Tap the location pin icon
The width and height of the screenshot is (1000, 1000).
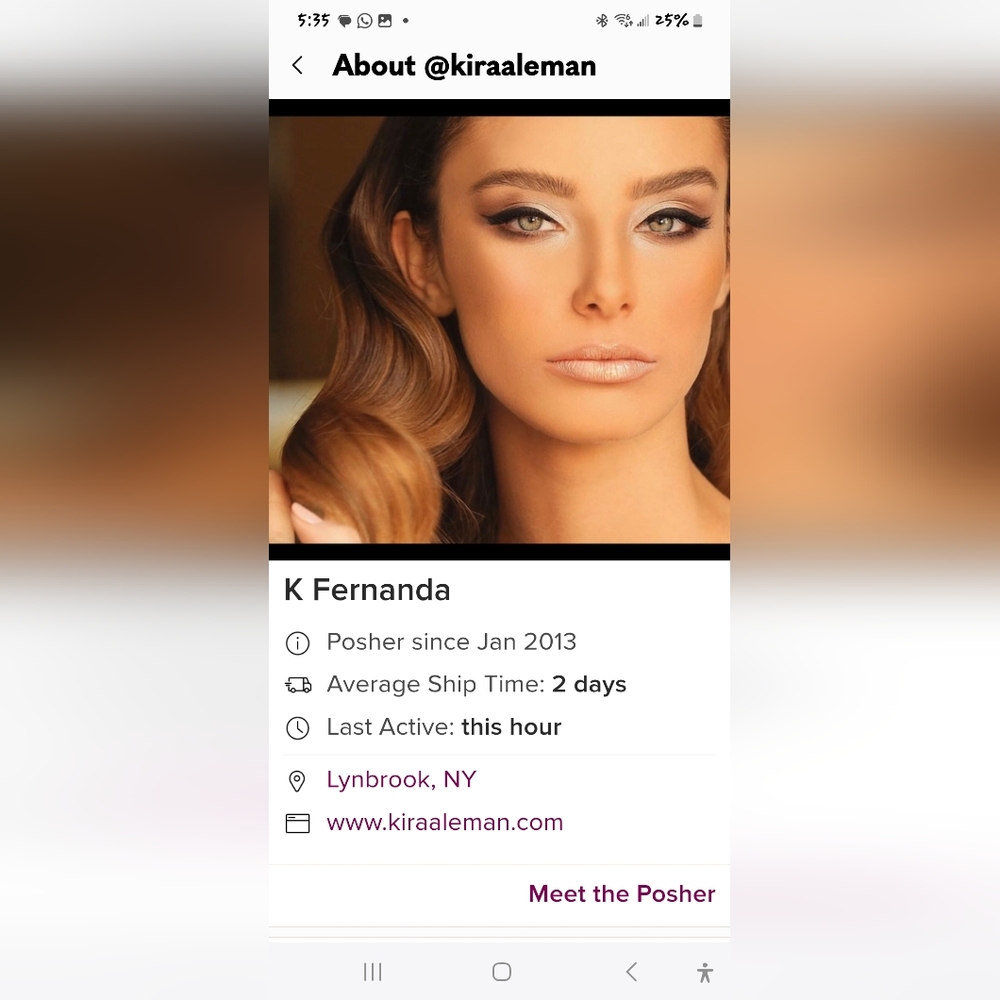297,781
